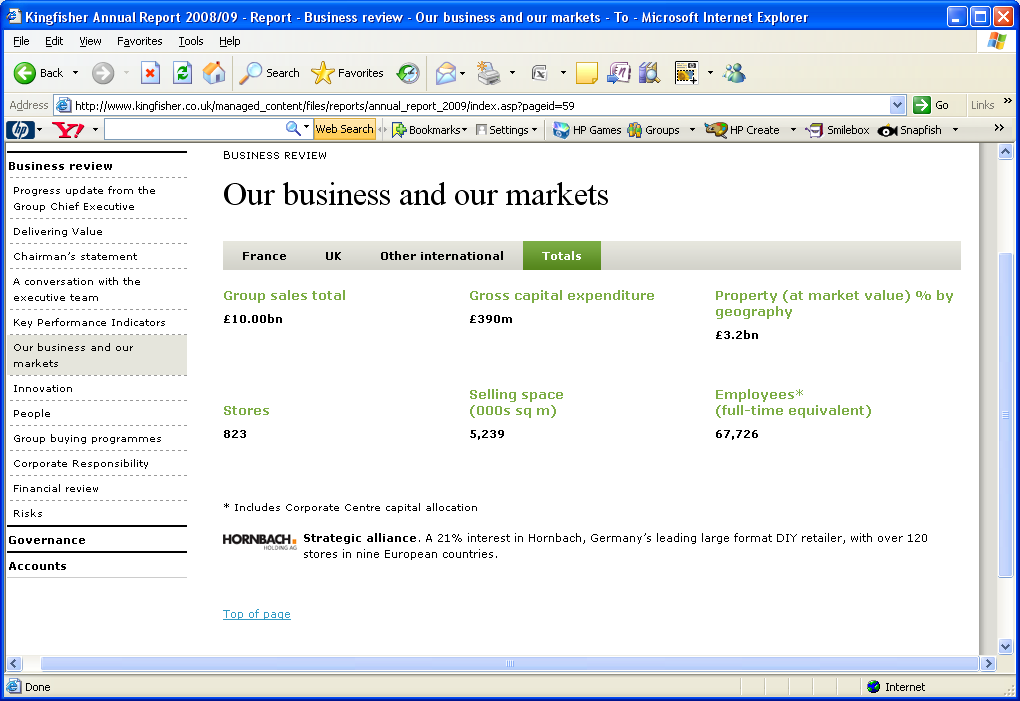Select the Other international tab
Viewport: 1020px width, 701px height.
pos(441,256)
